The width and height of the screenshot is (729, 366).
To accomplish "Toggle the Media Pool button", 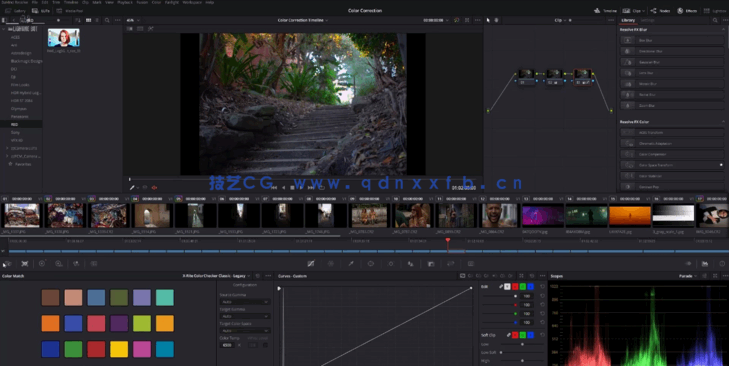I will click(x=70, y=11).
